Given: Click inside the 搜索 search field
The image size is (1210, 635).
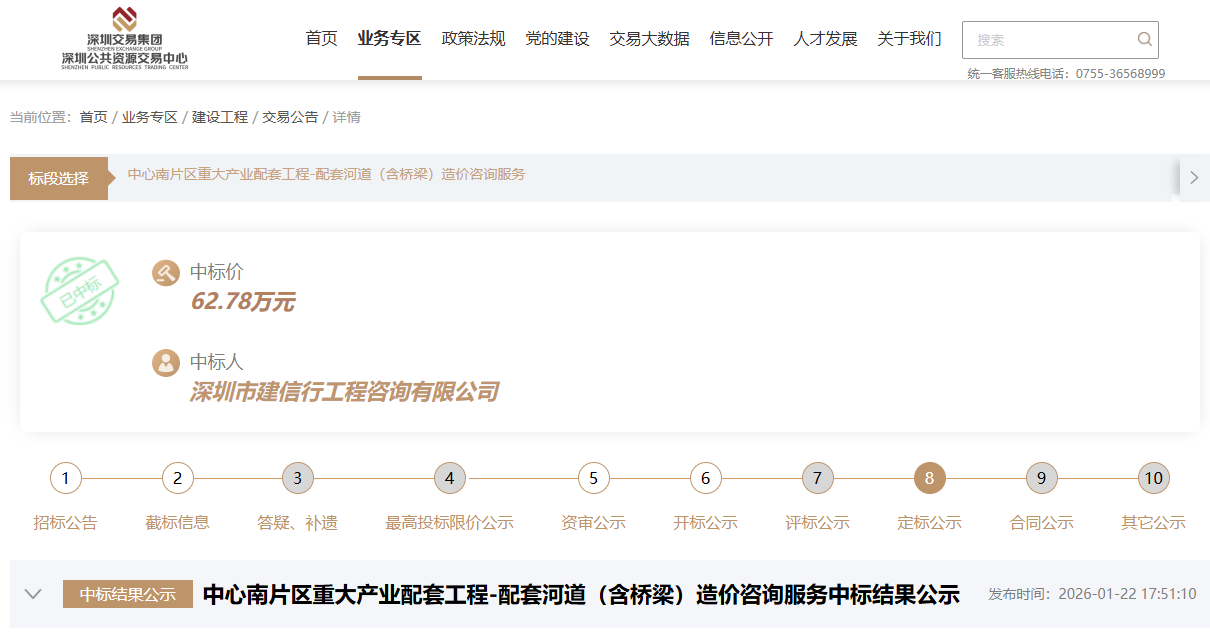Looking at the screenshot, I should pyautogui.click(x=1050, y=40).
